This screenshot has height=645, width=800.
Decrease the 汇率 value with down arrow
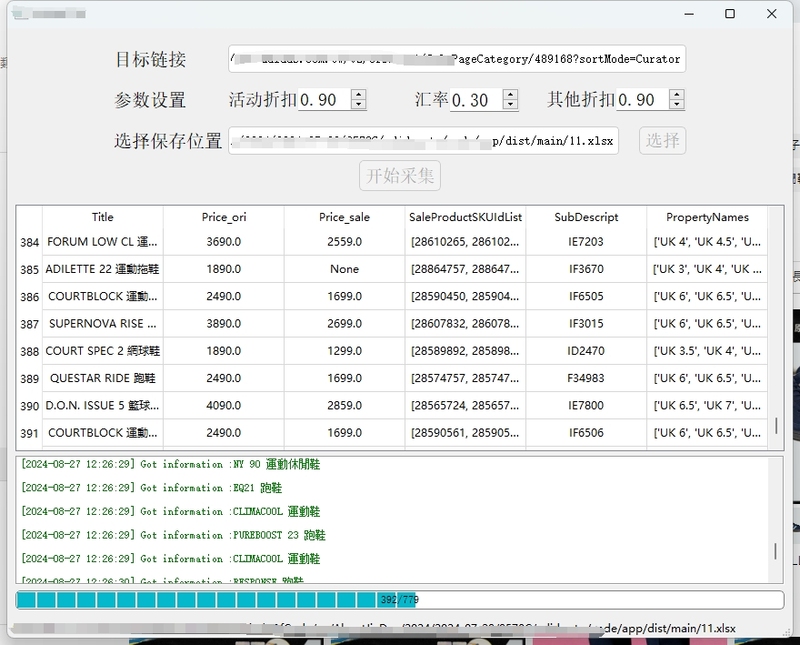pyautogui.click(x=510, y=104)
